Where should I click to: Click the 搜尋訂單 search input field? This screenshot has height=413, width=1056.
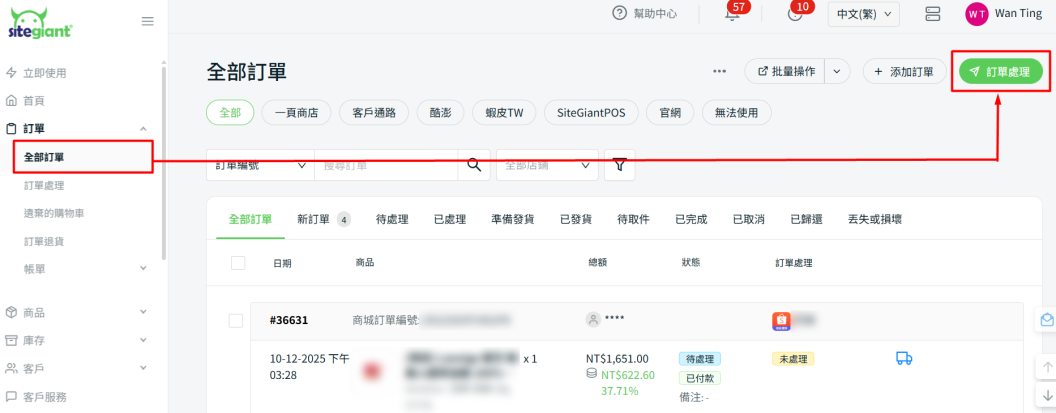tap(385, 165)
